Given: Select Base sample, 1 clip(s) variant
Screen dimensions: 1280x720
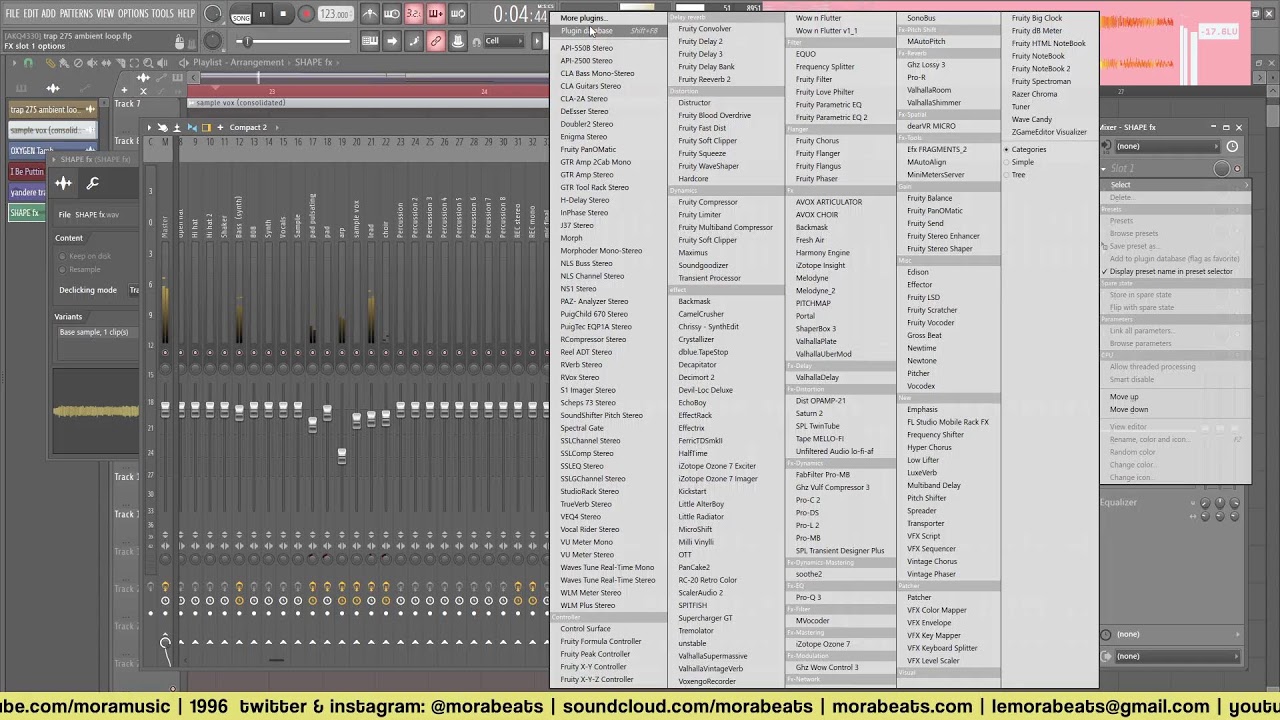Looking at the screenshot, I should tap(96, 332).
